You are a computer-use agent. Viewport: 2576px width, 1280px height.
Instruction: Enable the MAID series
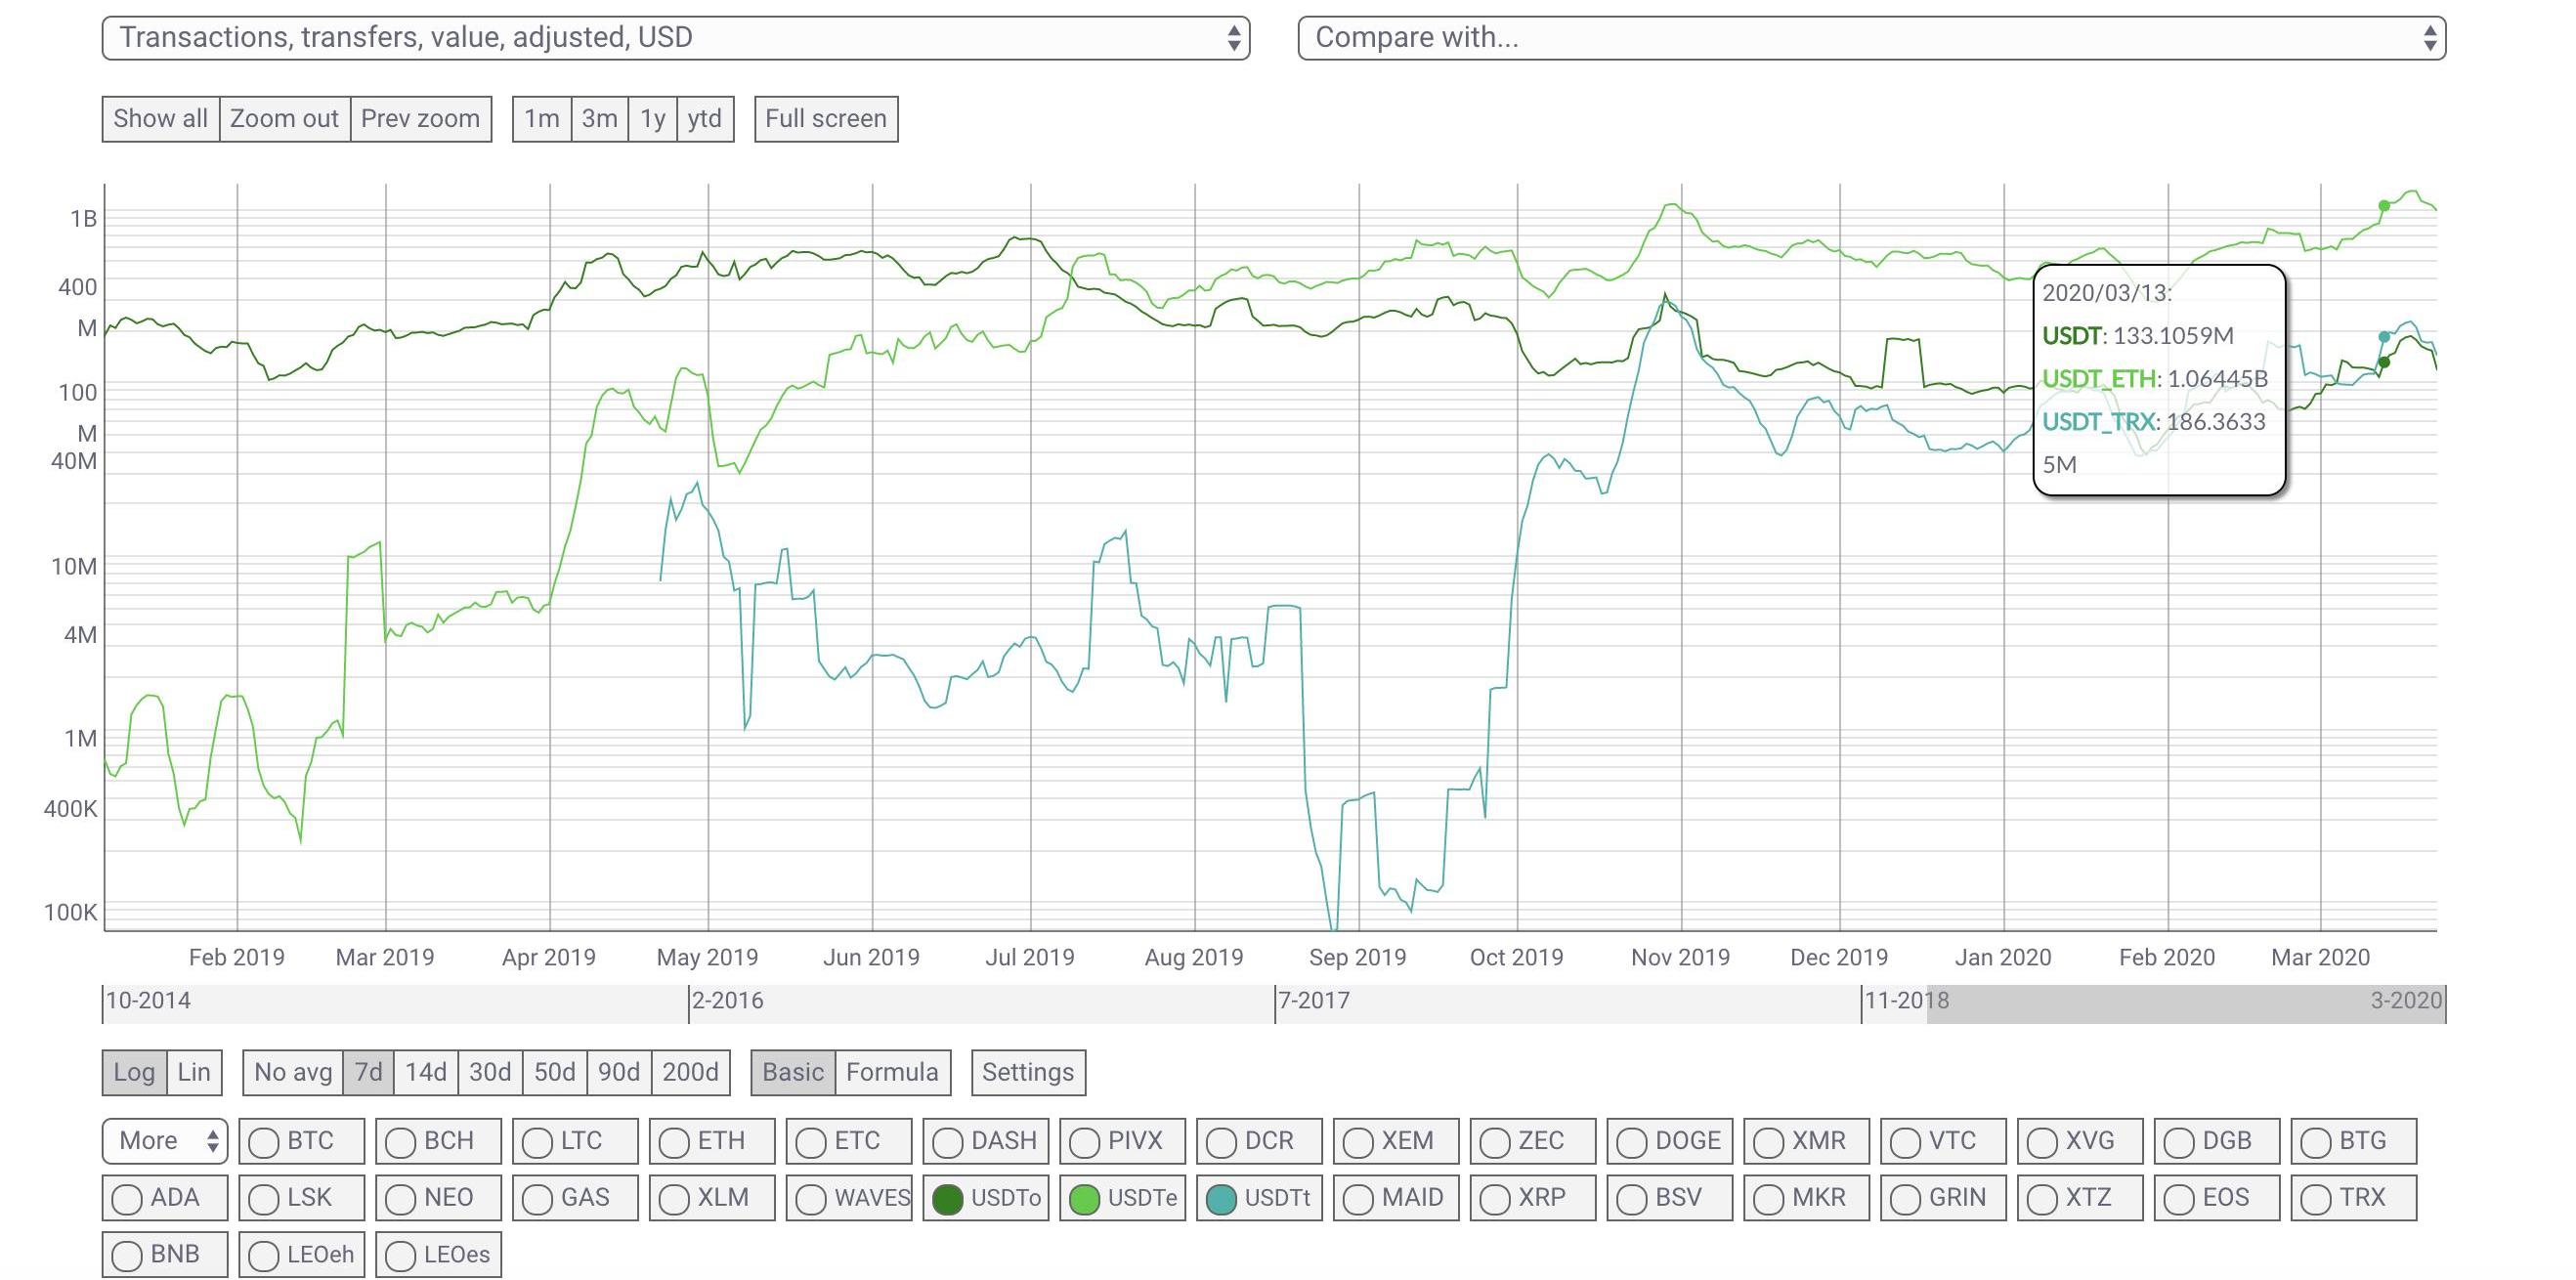(x=1396, y=1198)
